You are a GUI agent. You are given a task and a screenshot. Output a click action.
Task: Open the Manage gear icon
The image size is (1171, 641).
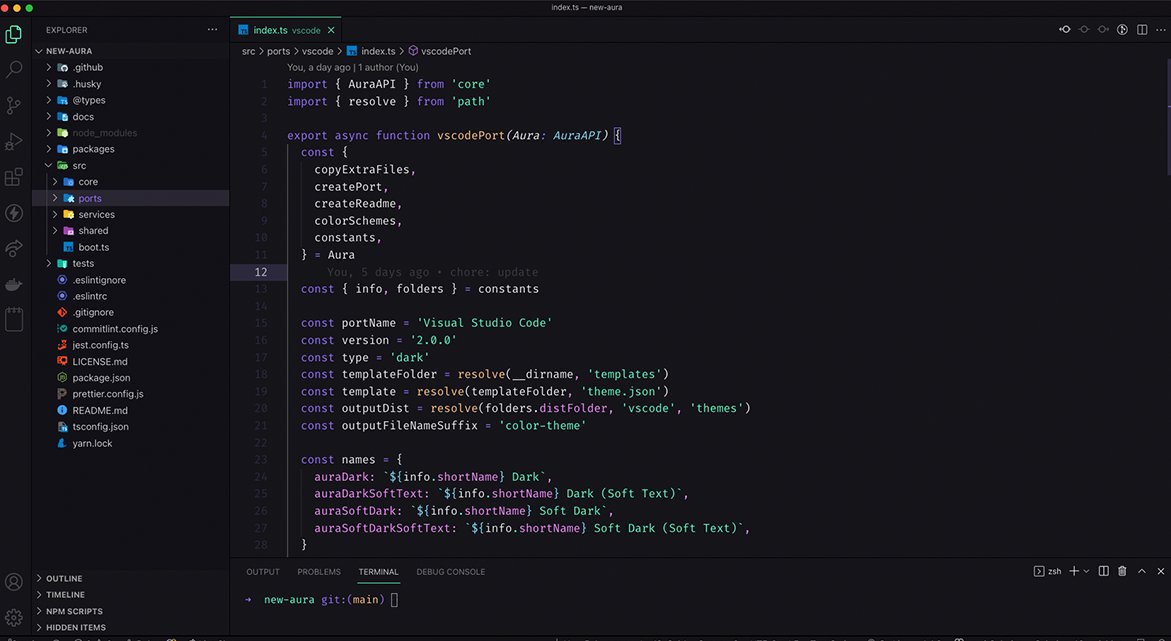click(13, 618)
